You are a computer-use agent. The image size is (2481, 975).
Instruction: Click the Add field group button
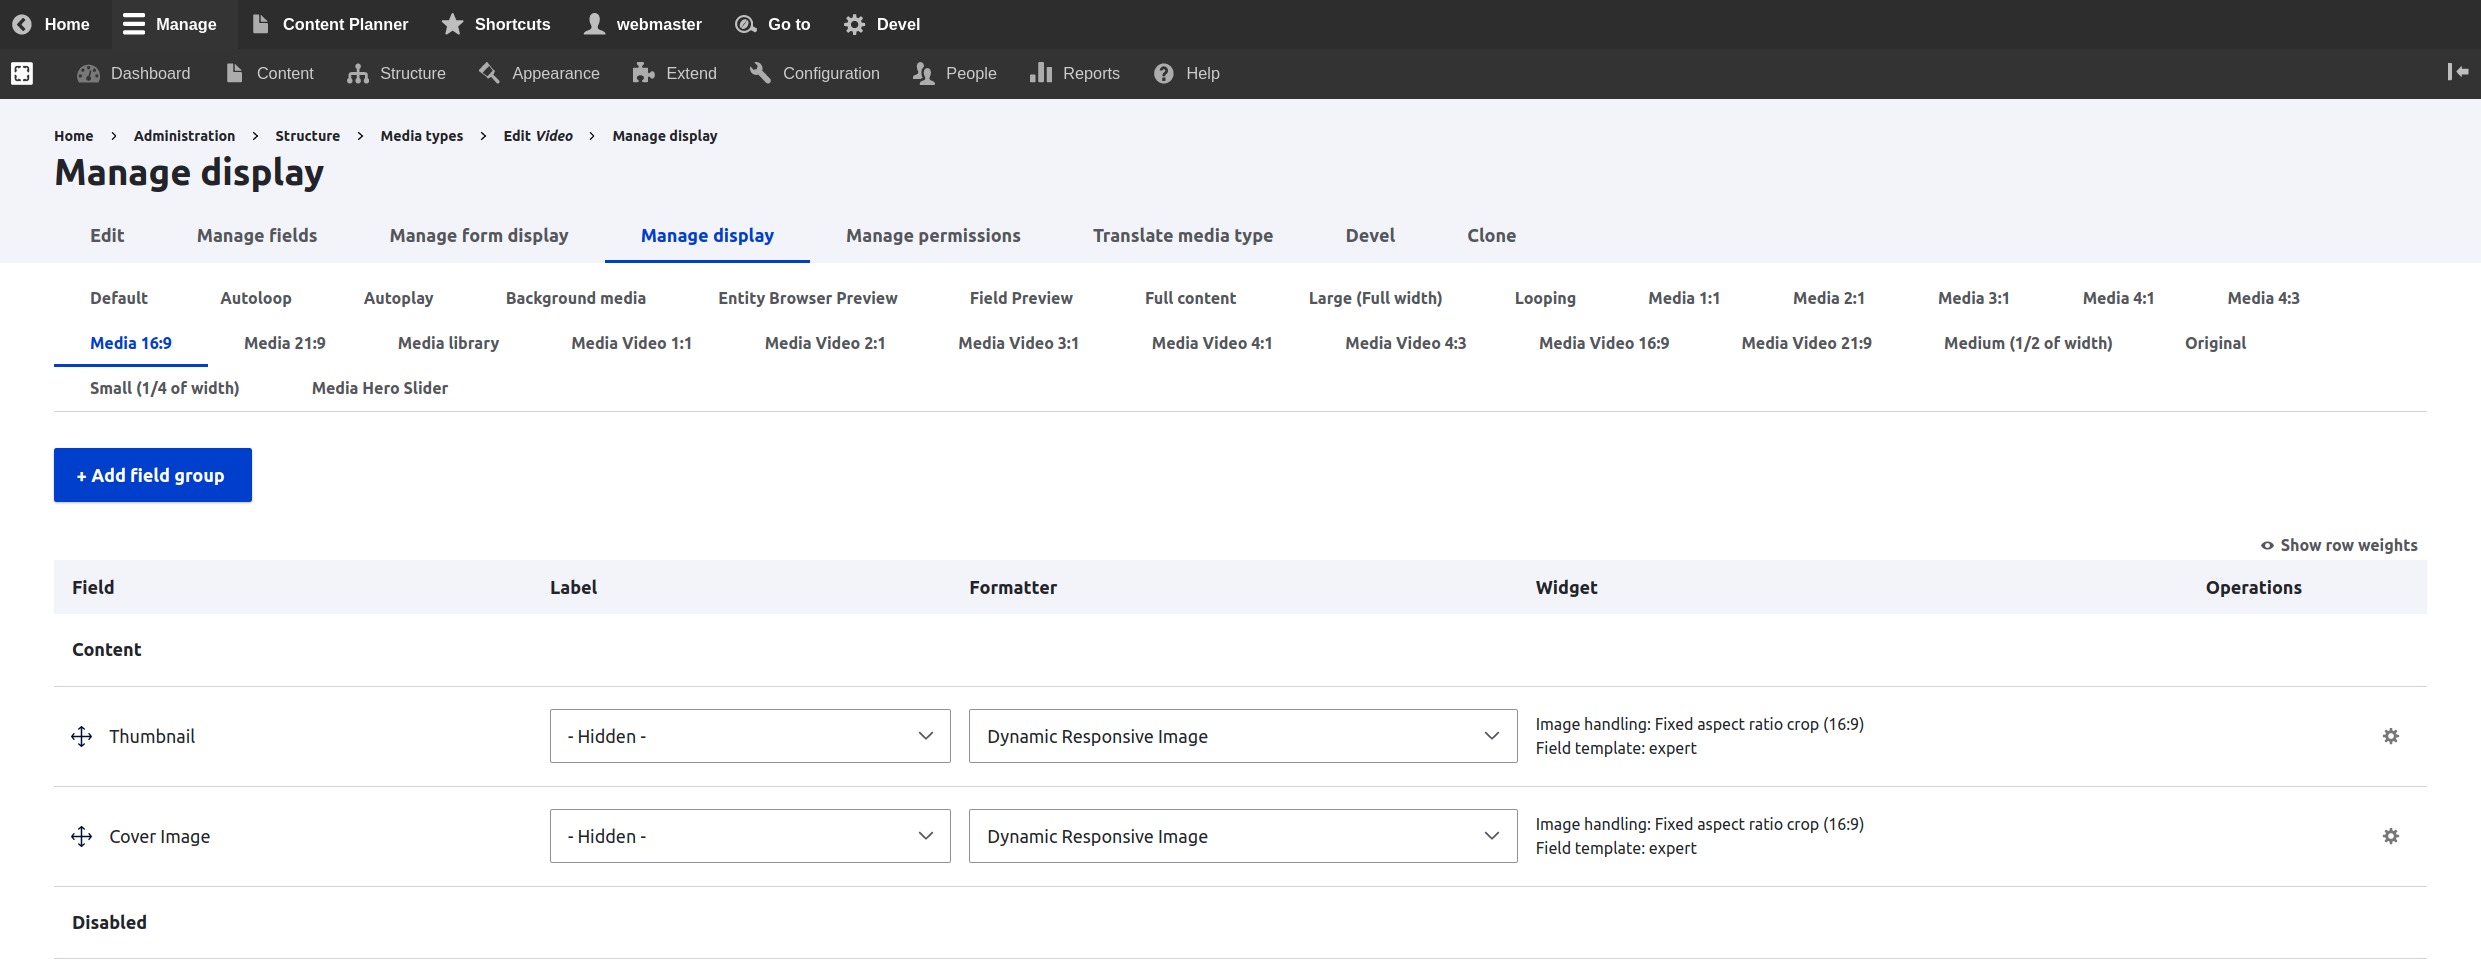pos(153,475)
